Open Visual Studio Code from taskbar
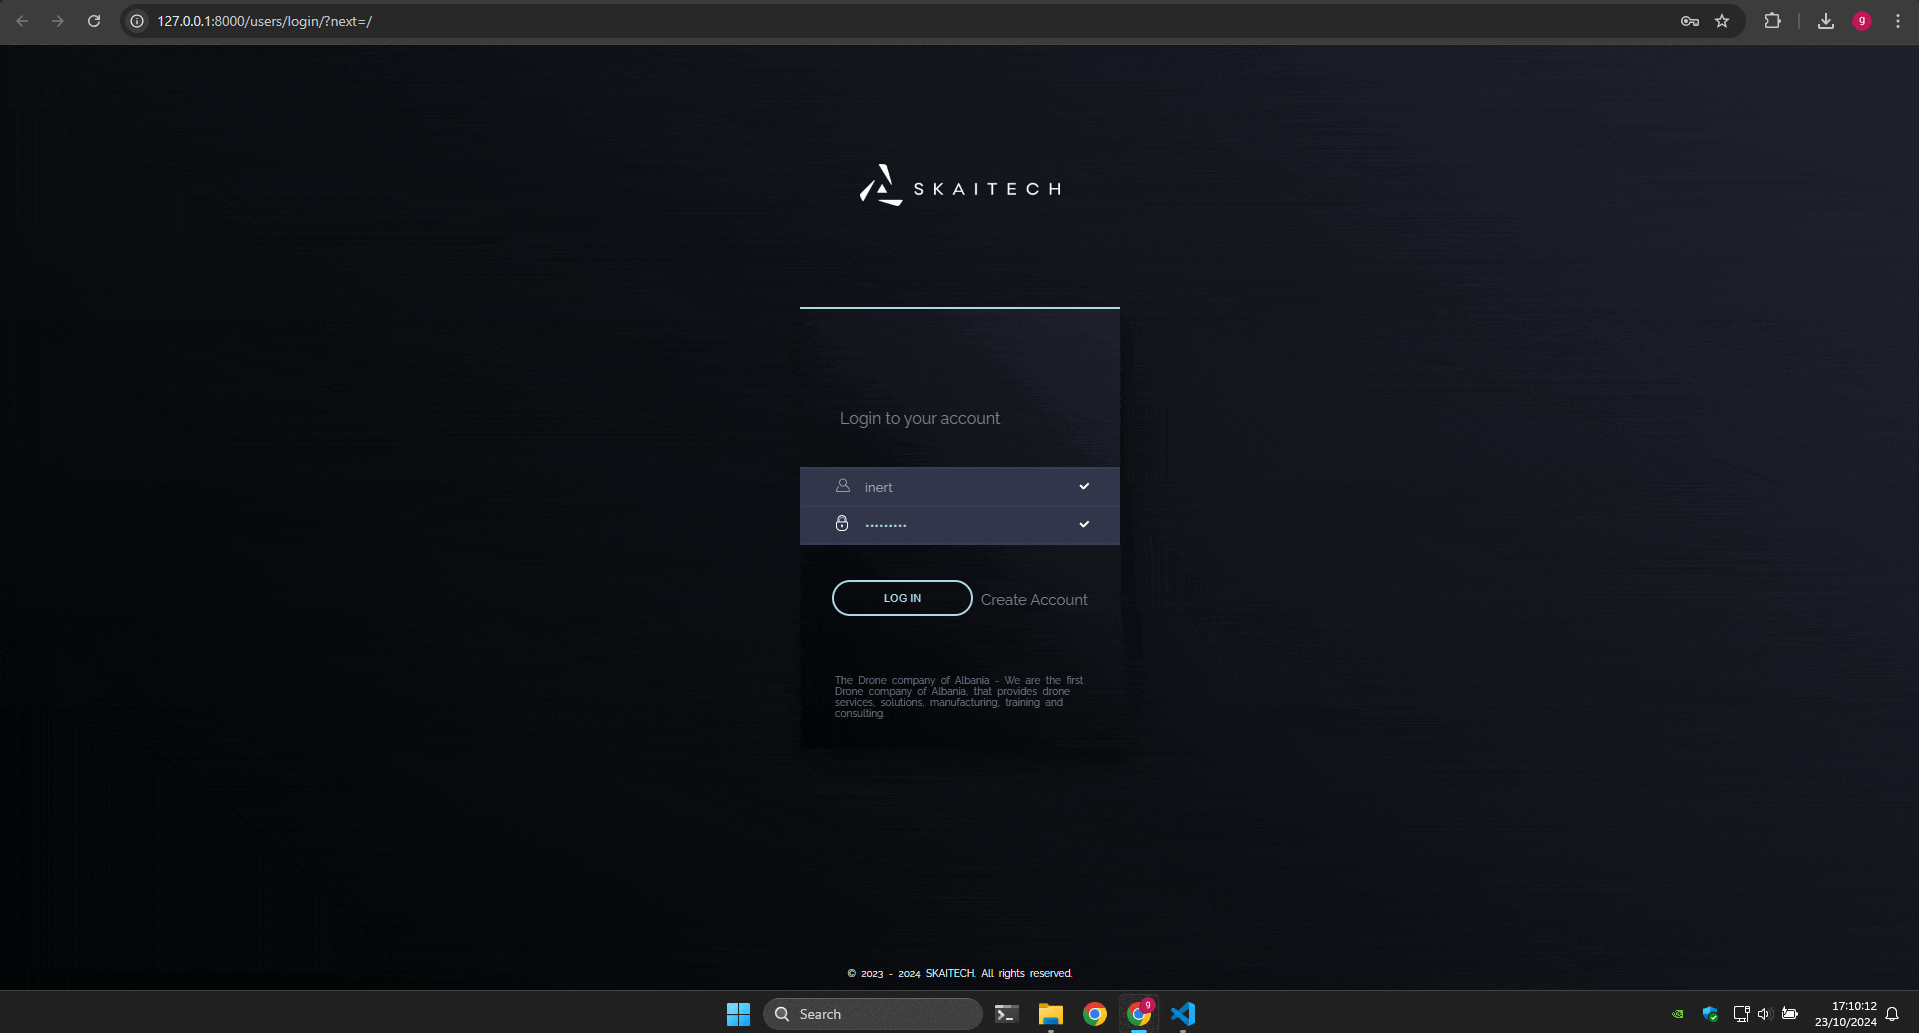 coord(1183,1014)
